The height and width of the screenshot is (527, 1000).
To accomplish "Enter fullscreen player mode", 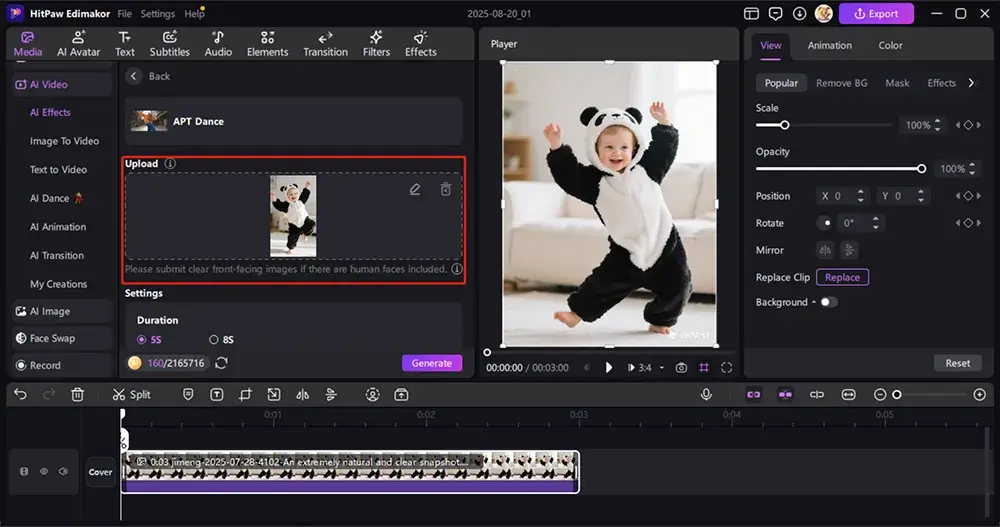I will 726,367.
